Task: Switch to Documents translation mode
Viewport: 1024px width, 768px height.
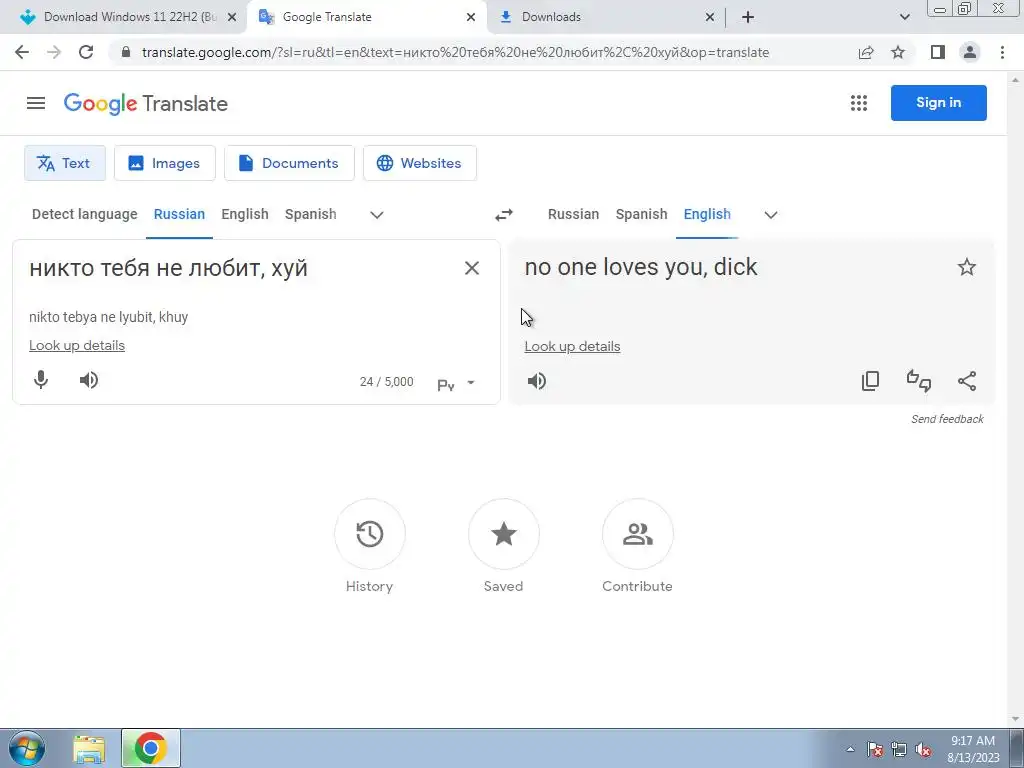Action: click(x=289, y=163)
